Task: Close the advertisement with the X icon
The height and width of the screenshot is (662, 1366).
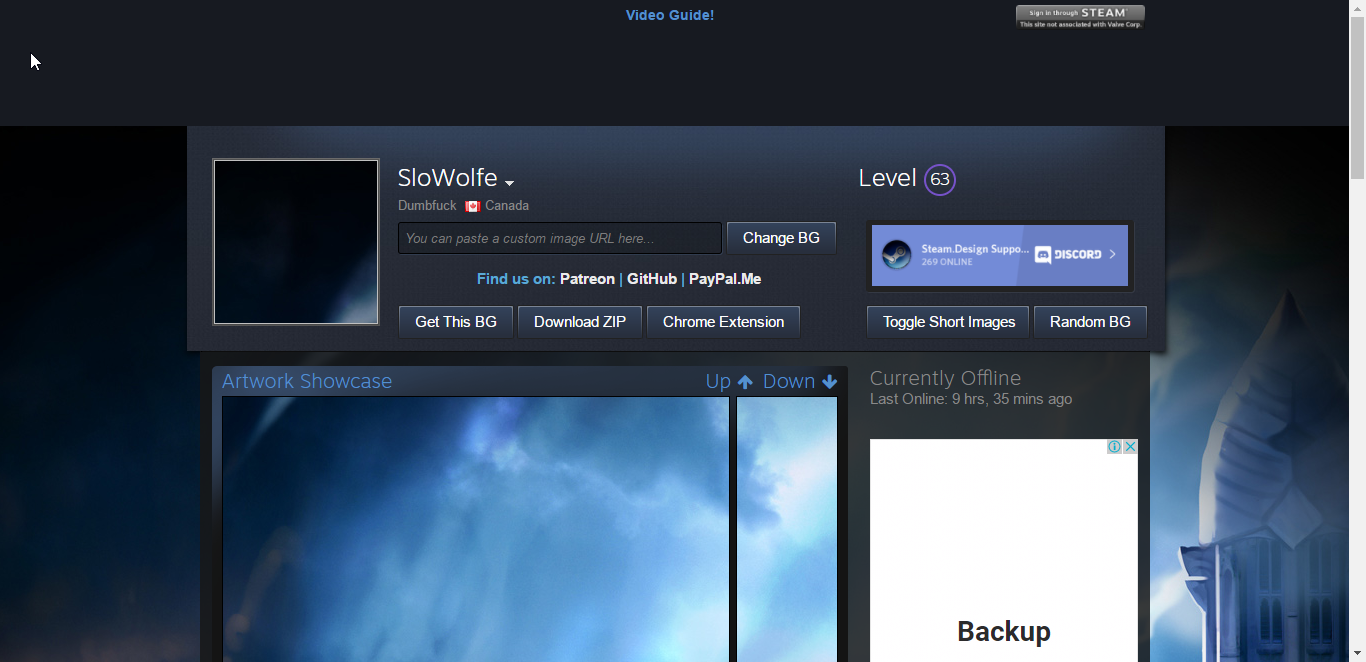Action: 1130,447
